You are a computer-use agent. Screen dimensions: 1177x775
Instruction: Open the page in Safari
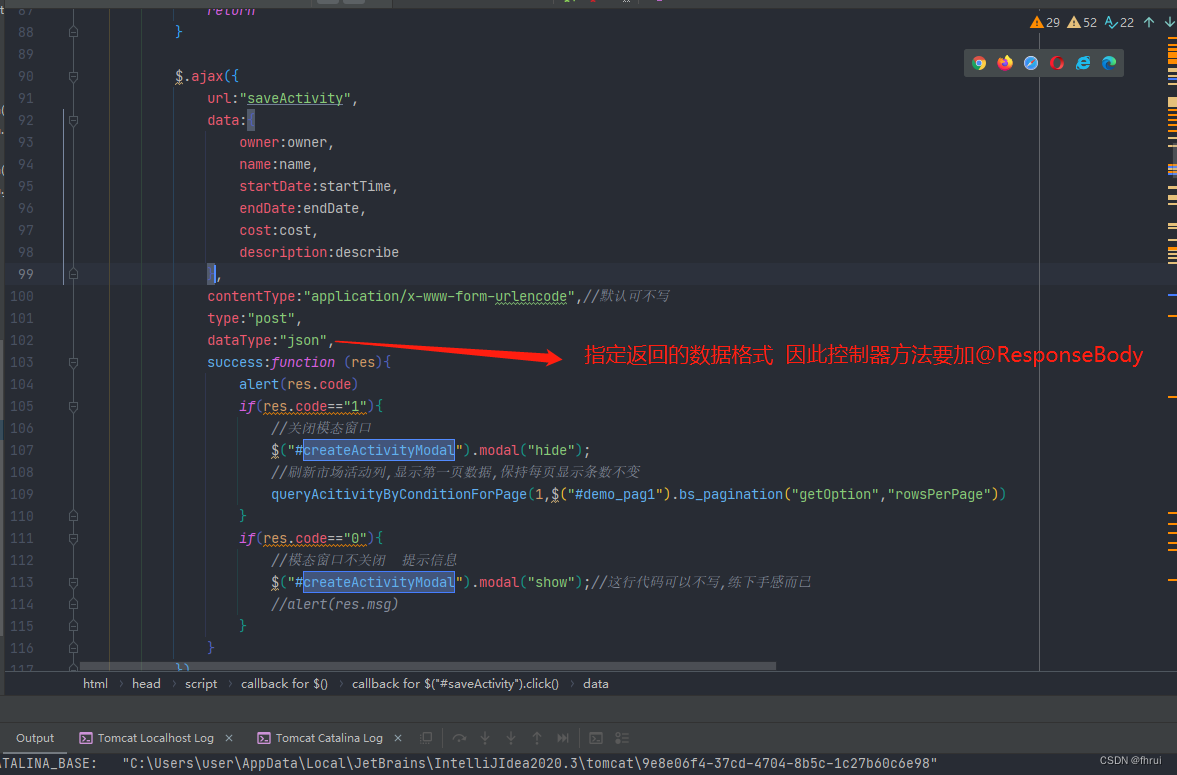point(1030,62)
